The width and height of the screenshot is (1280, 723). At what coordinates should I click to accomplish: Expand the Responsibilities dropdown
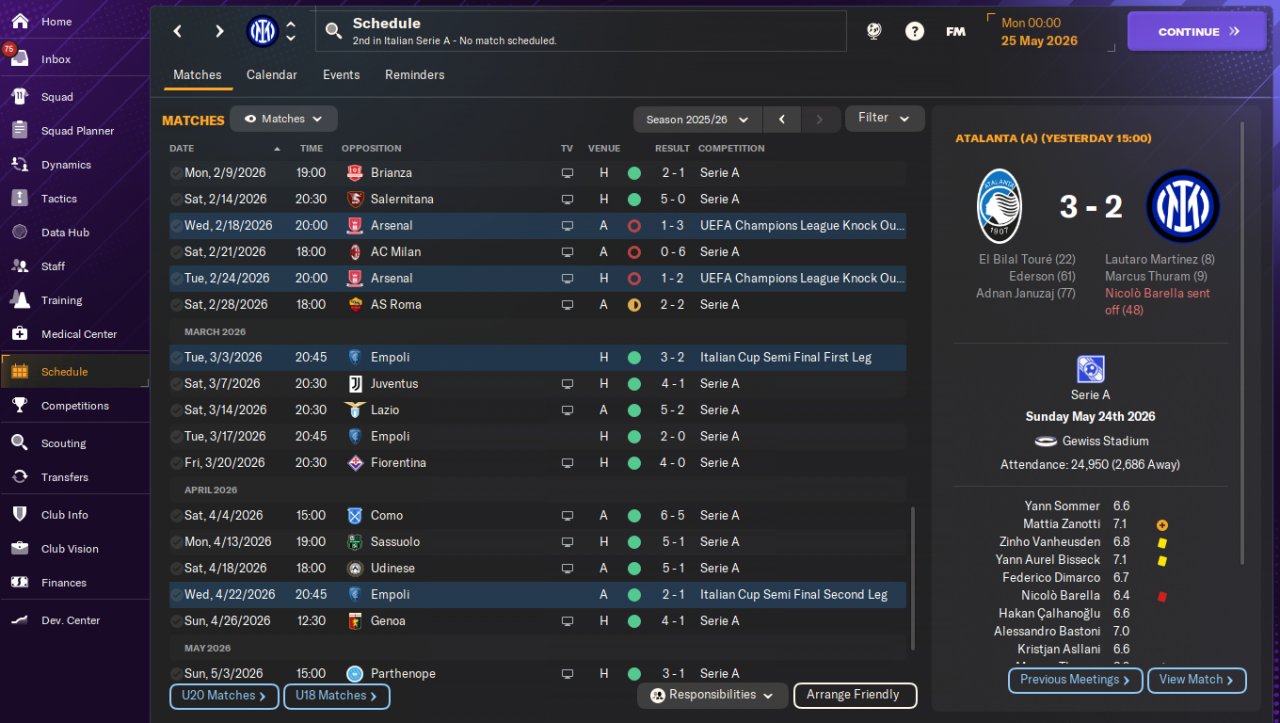711,695
